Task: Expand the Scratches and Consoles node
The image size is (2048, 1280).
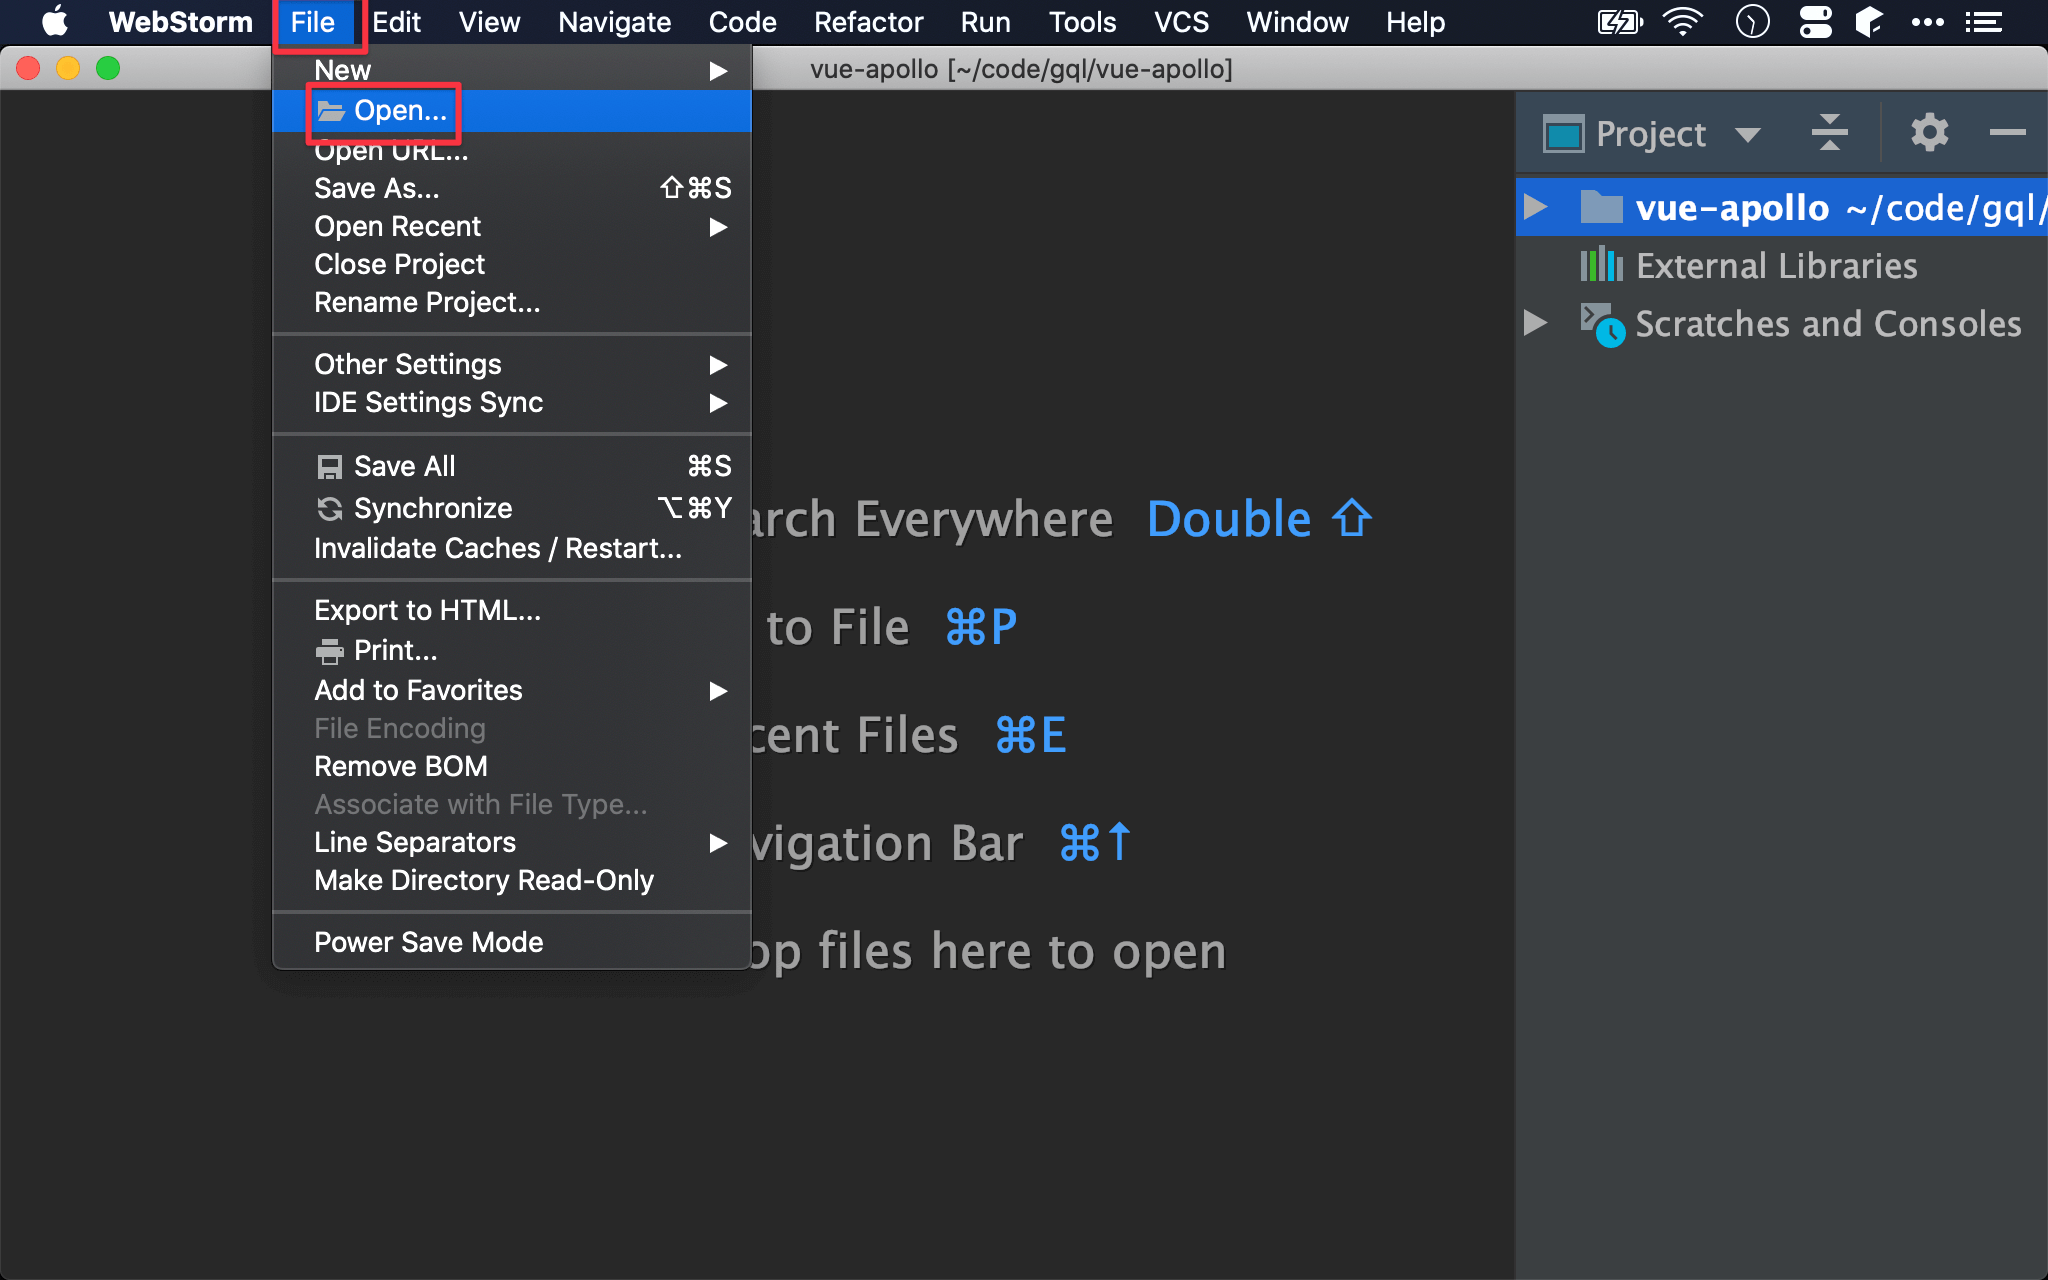Action: pos(1535,323)
